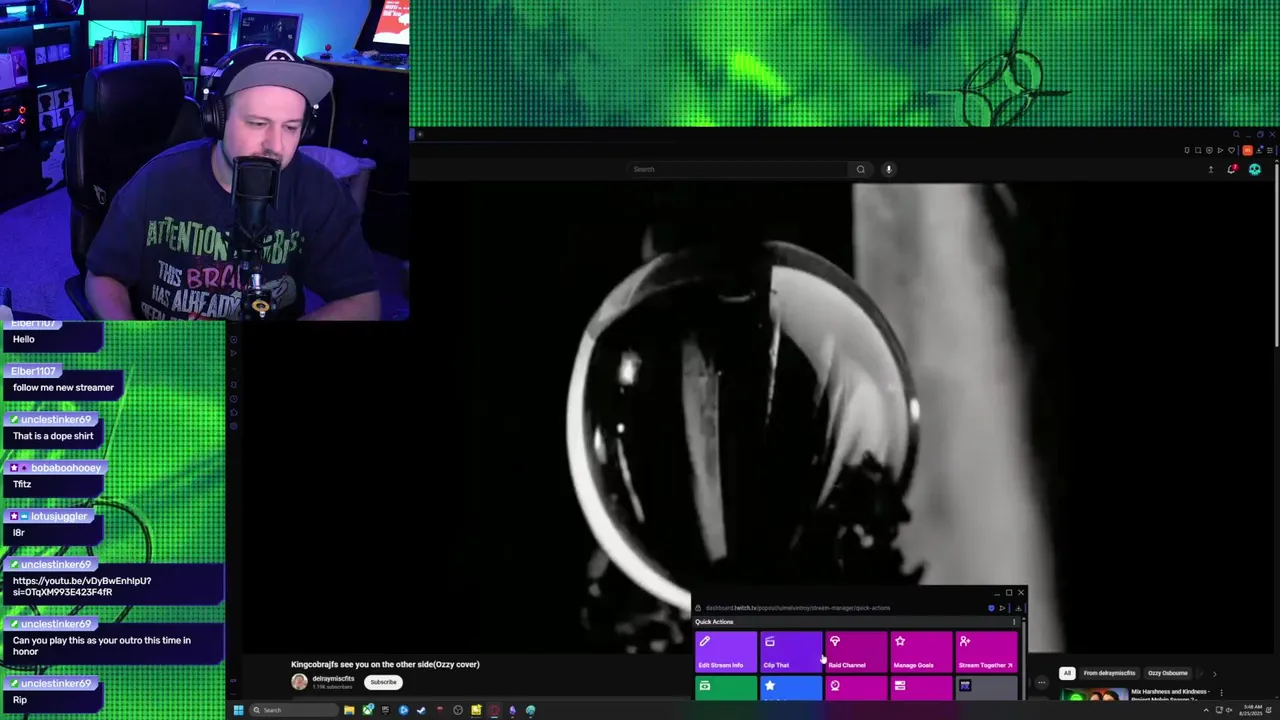Screen dimensions: 1280x720
Task: Subscribe to delraymiscfits channel
Action: (x=383, y=682)
